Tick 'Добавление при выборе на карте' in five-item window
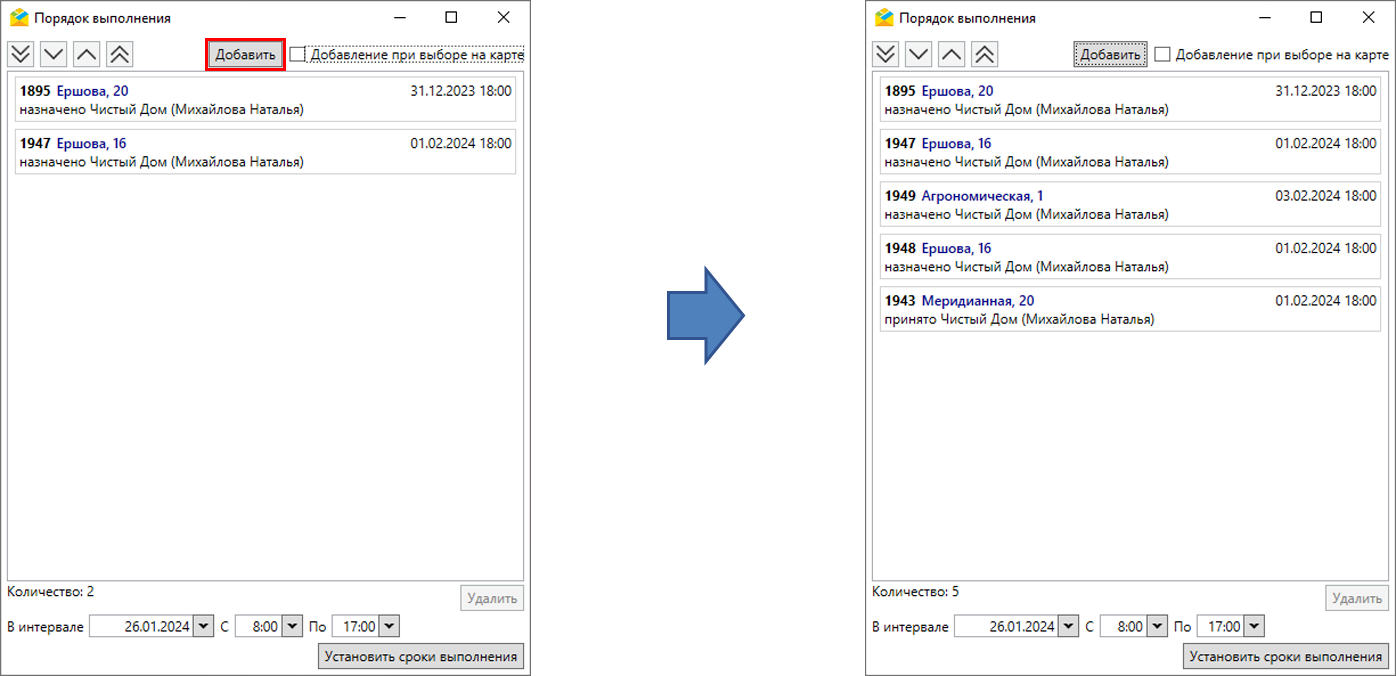The width and height of the screenshot is (1396, 676). point(1162,55)
